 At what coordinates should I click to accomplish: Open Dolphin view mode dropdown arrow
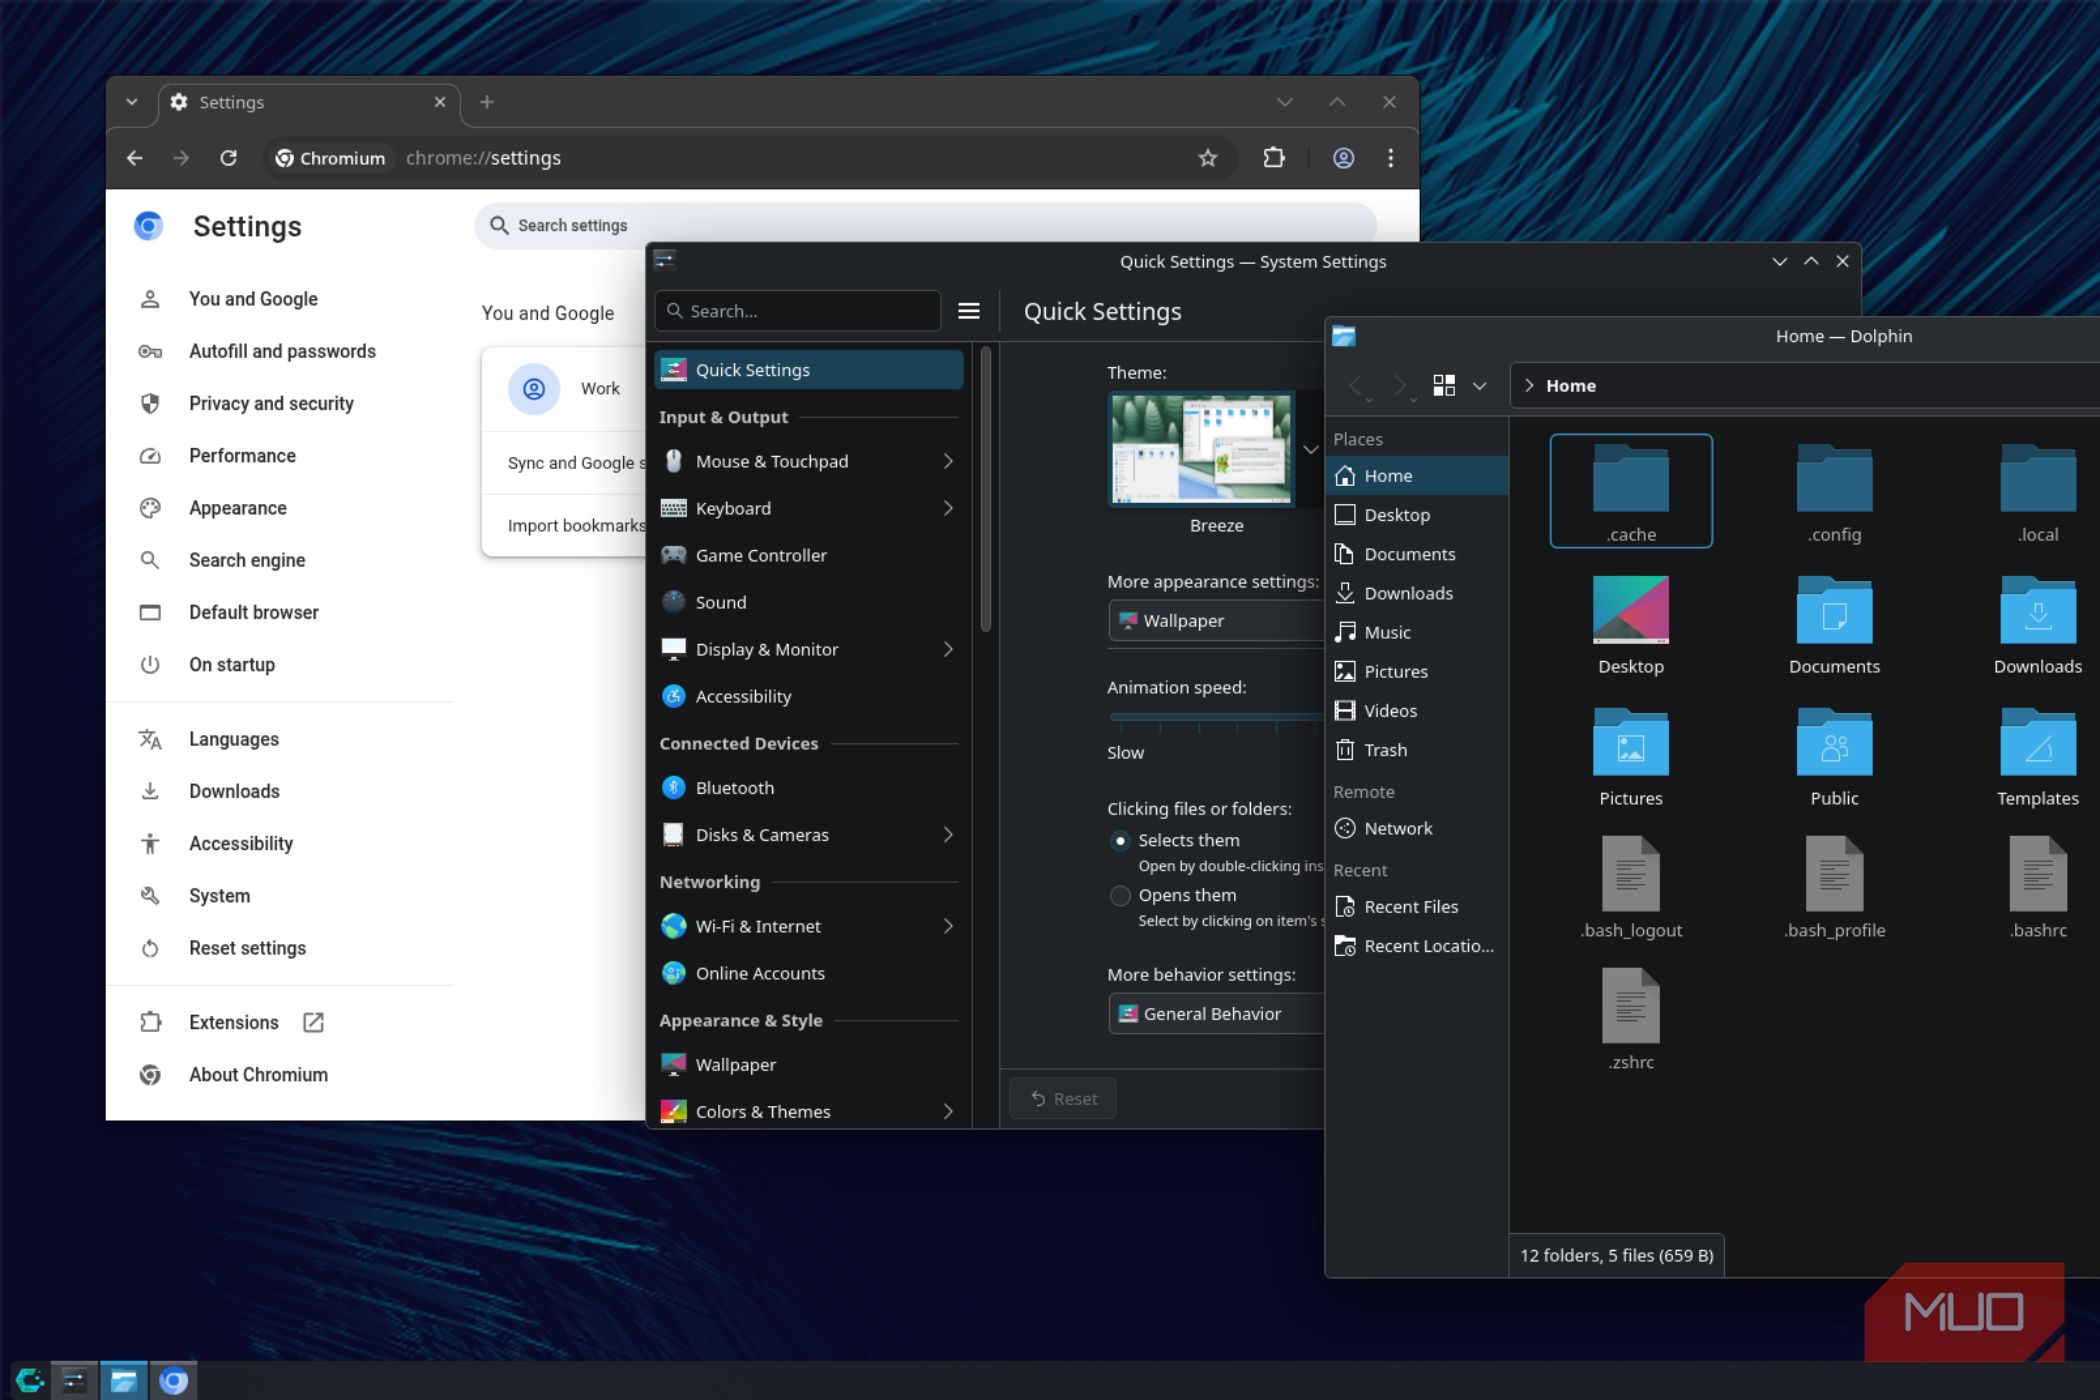[1480, 386]
